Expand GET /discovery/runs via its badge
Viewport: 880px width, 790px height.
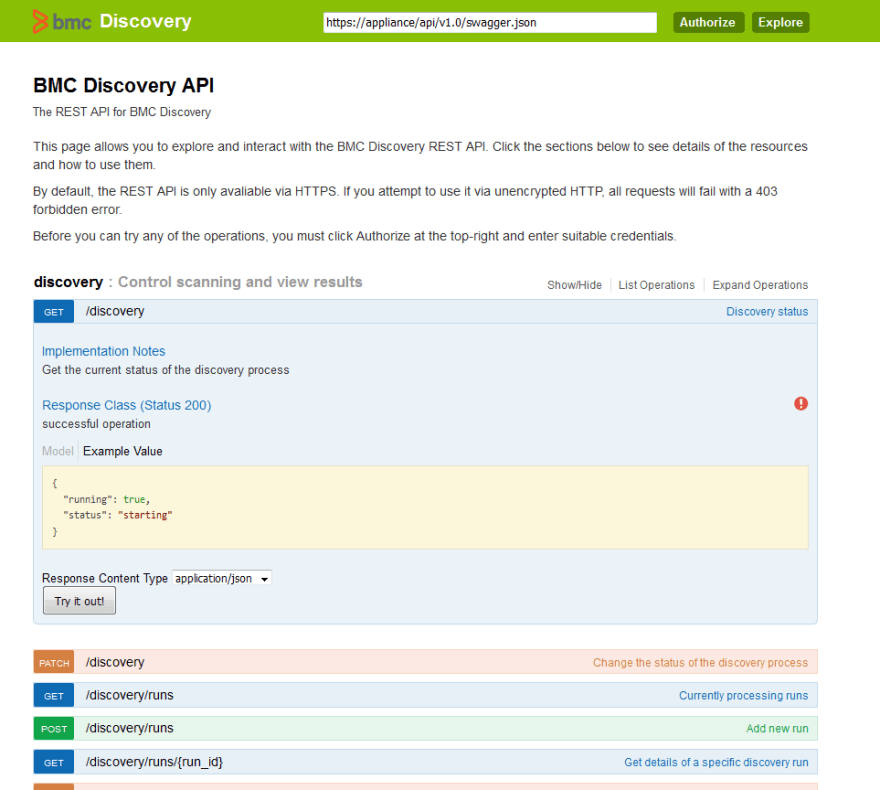[54, 696]
